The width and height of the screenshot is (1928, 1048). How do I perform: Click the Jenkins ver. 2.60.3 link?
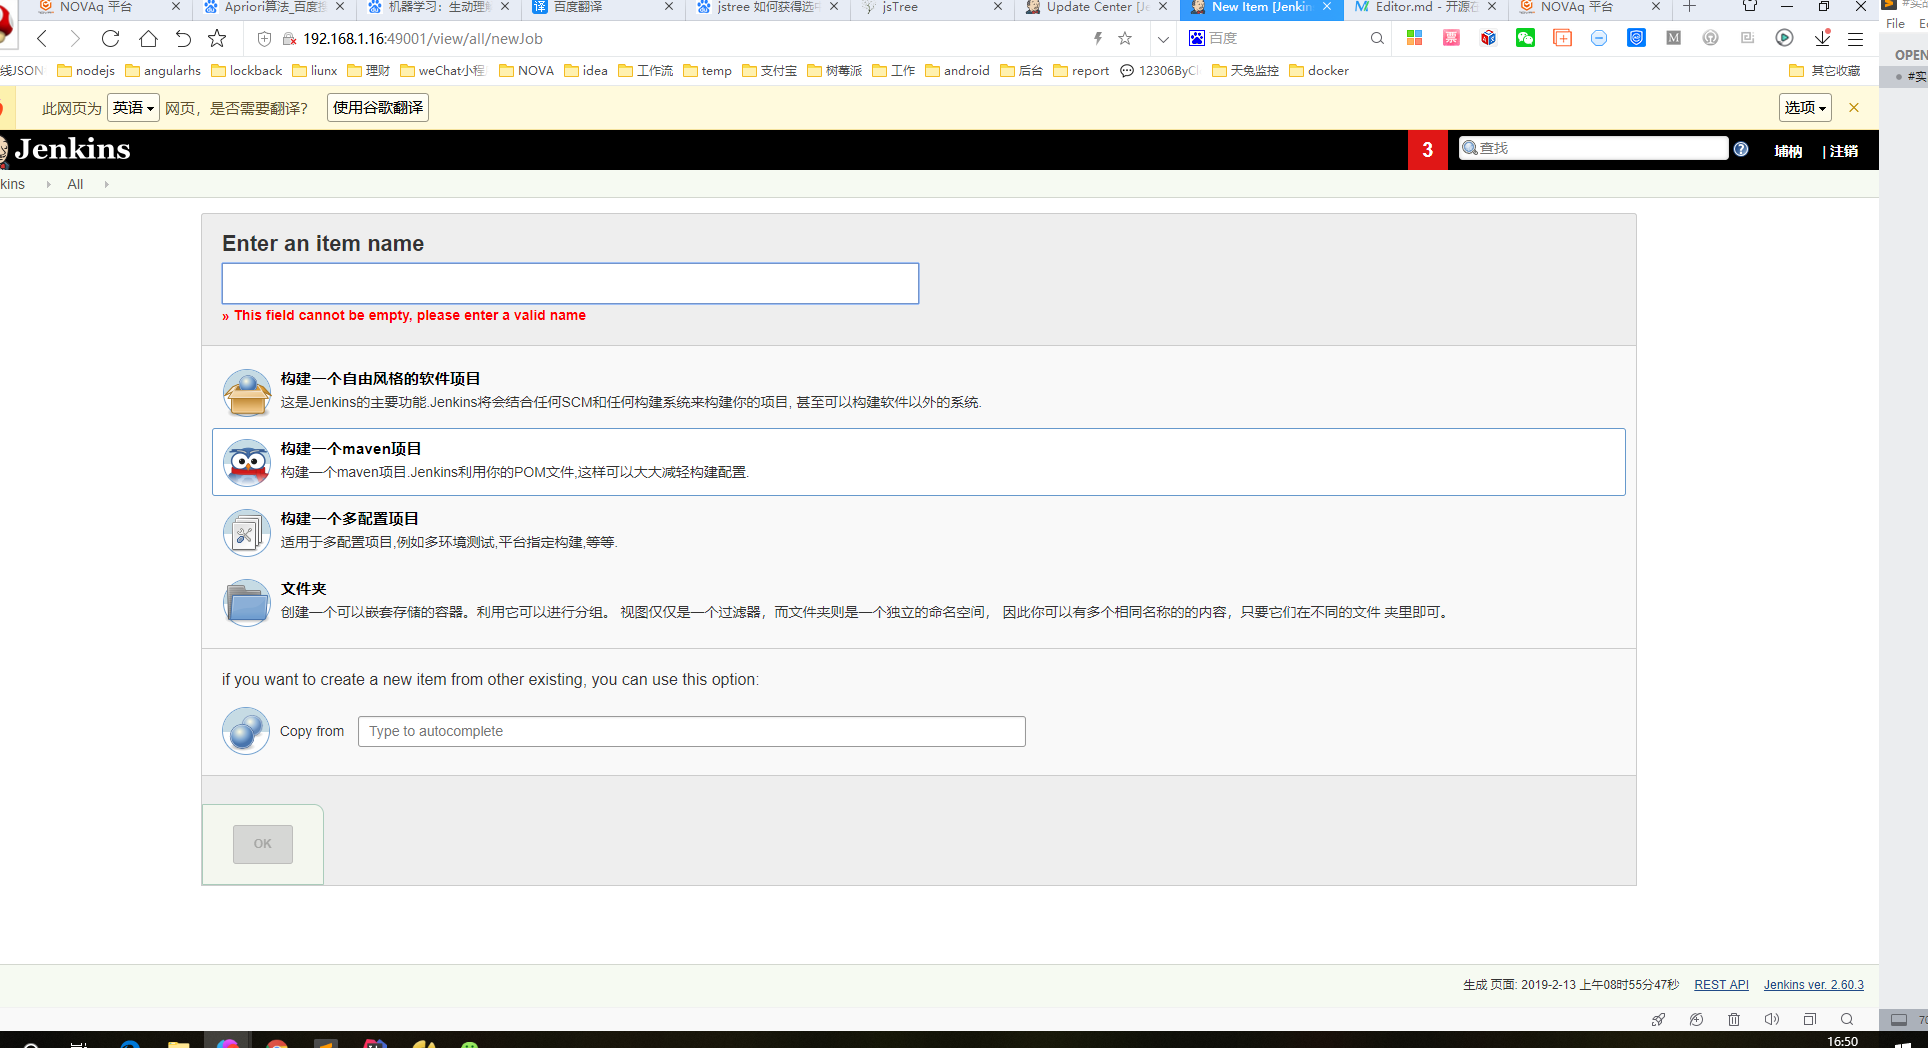pos(1813,985)
